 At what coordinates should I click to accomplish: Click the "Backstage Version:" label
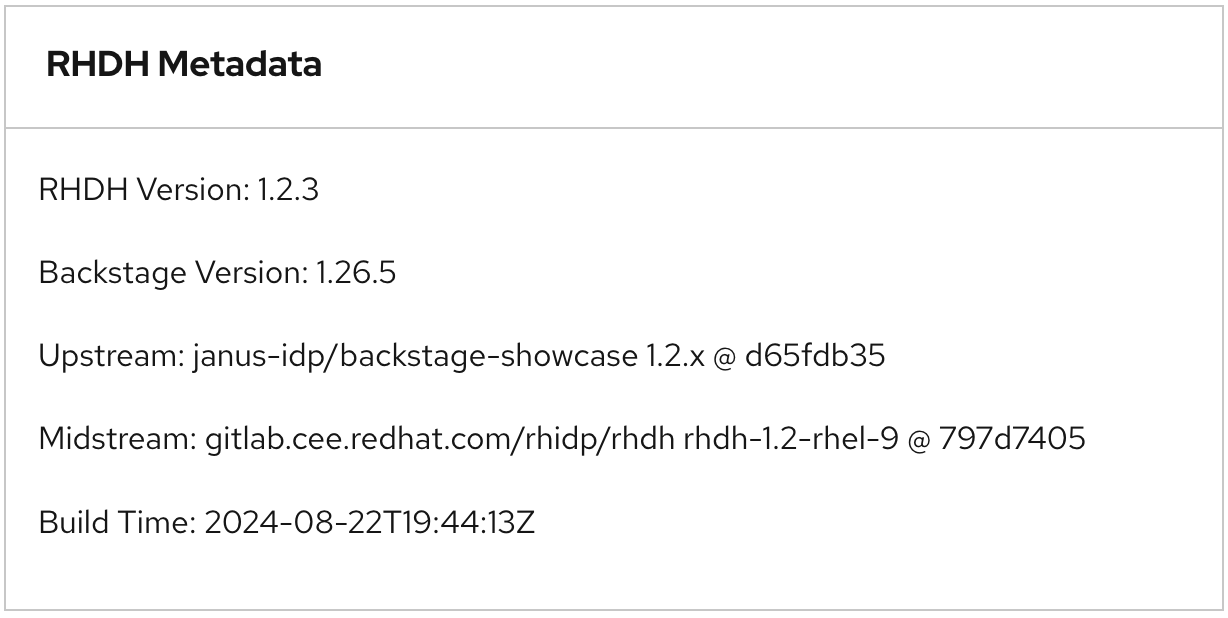click(x=173, y=272)
